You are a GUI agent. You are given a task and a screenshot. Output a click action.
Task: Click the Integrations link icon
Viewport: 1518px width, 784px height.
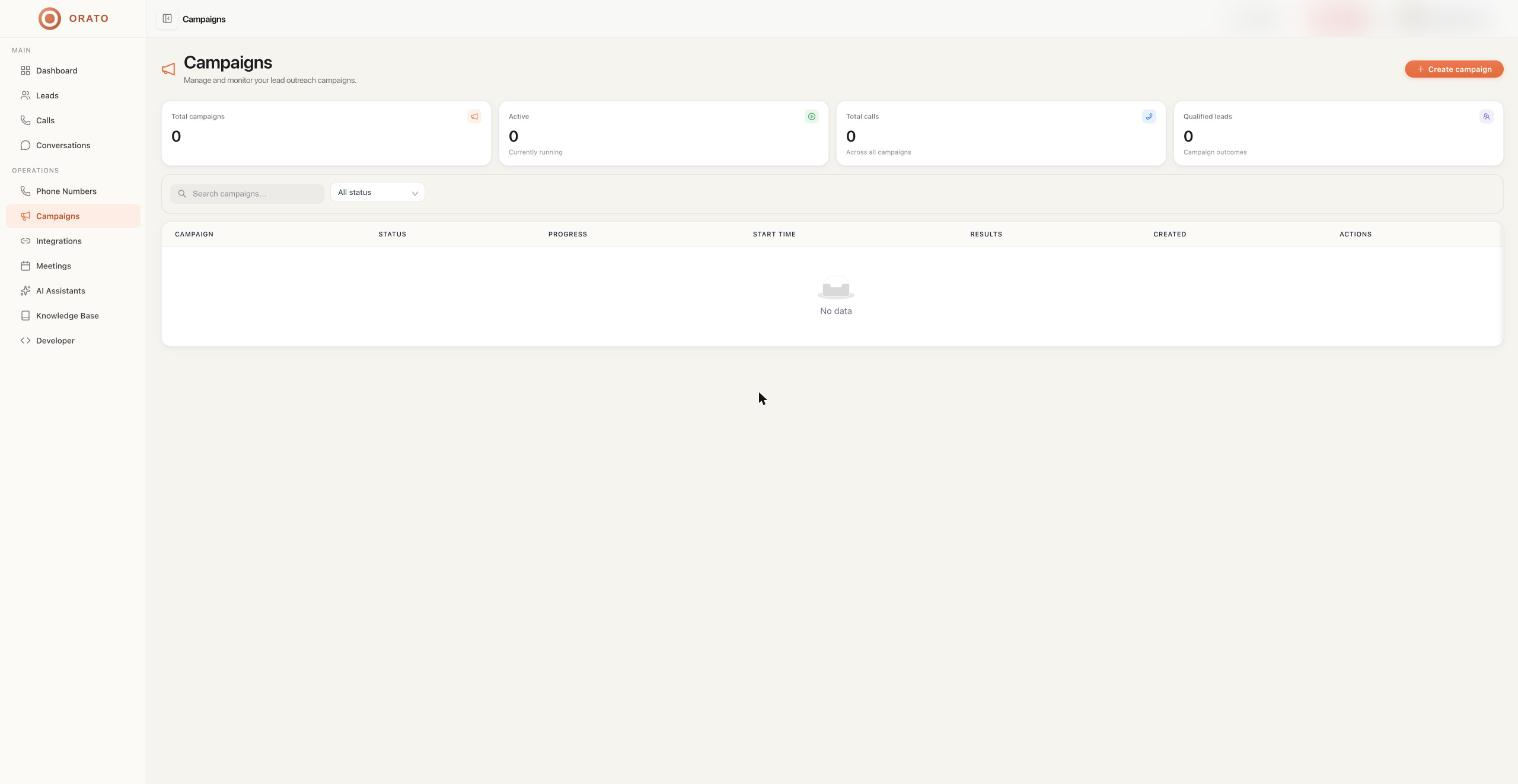point(25,241)
